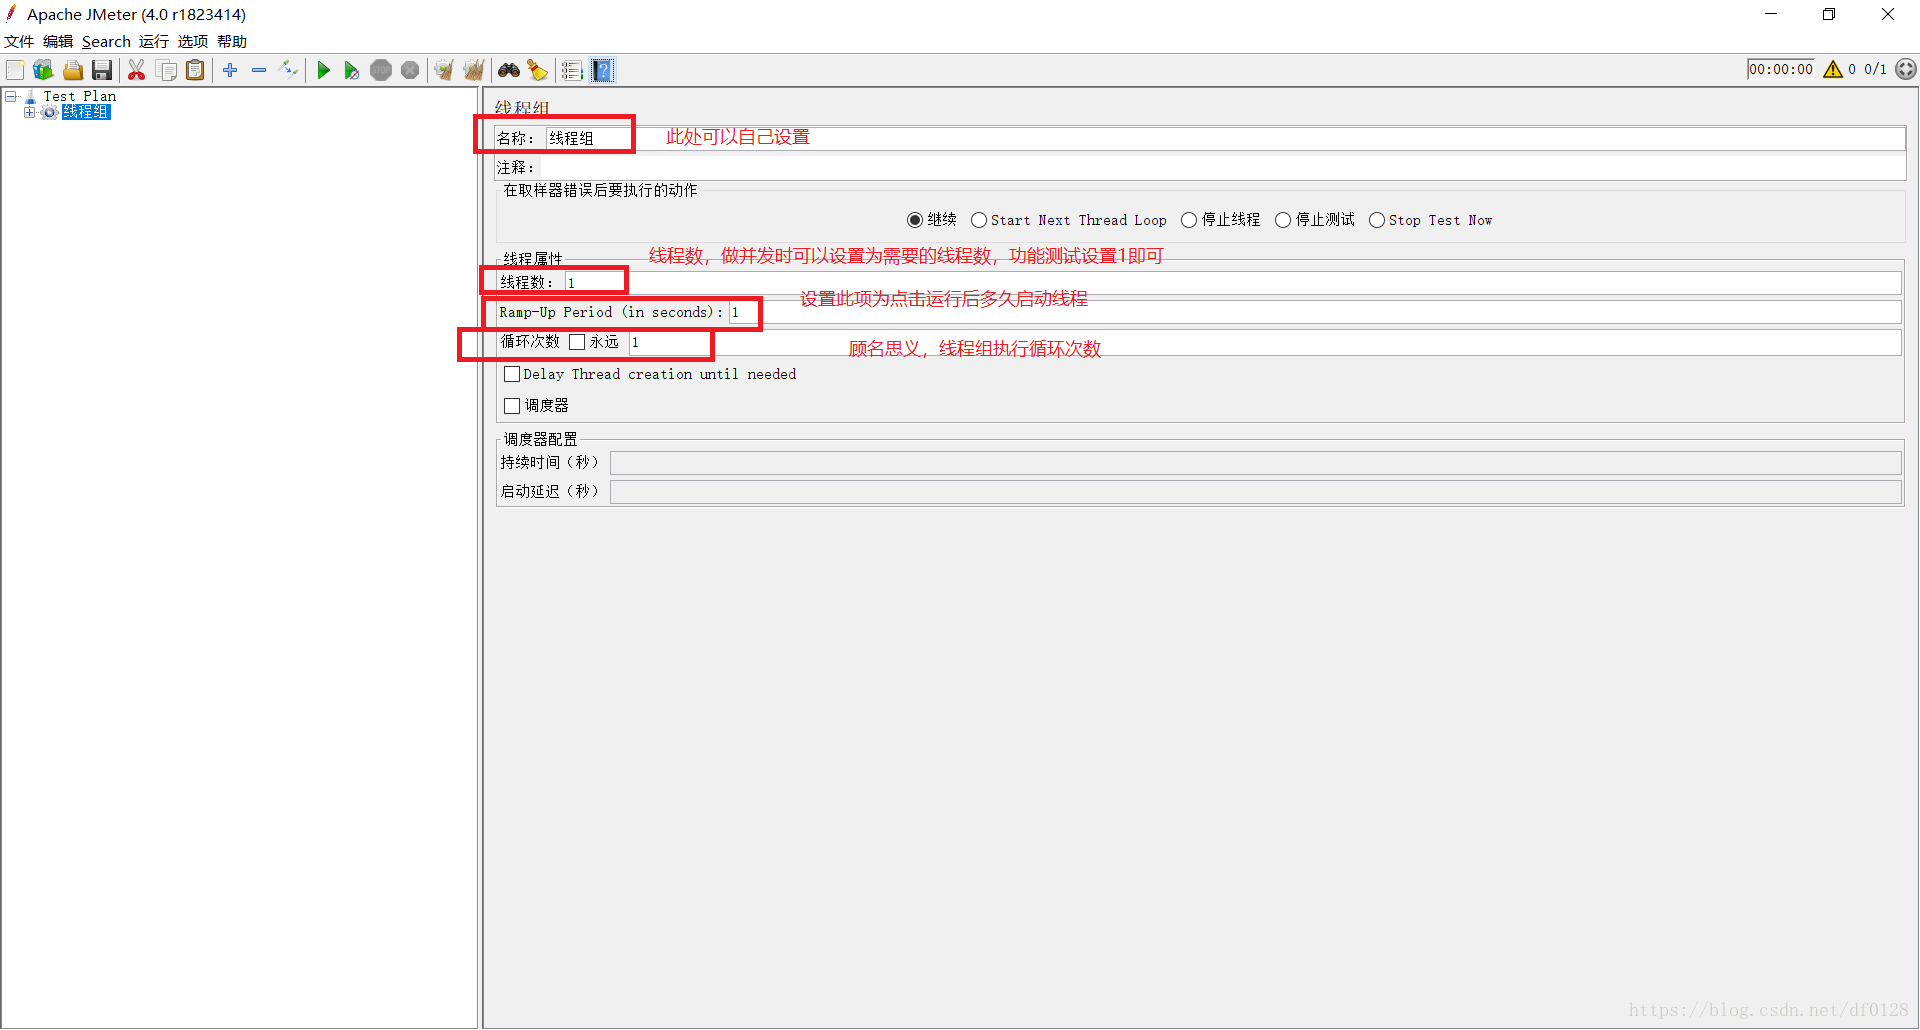Screen dimensions: 1920x1030
Task: Expand all with the plus icon
Action: click(230, 70)
